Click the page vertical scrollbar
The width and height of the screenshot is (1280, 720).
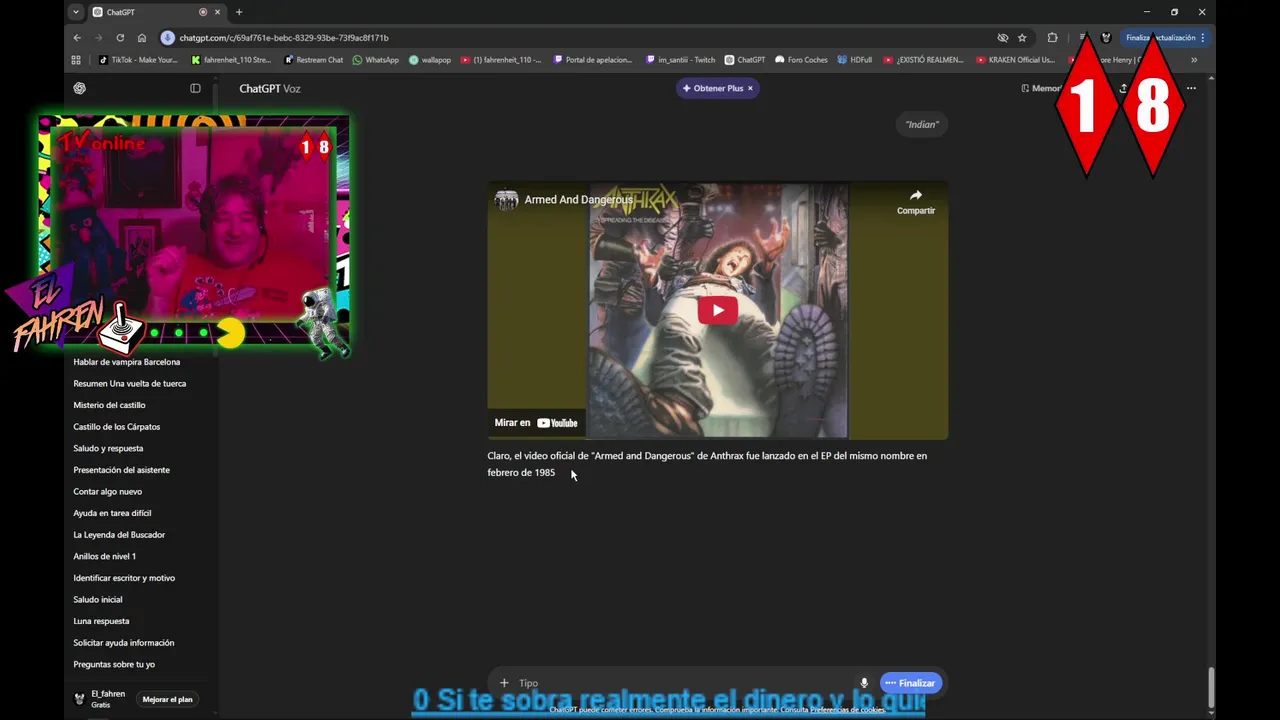point(1211,686)
